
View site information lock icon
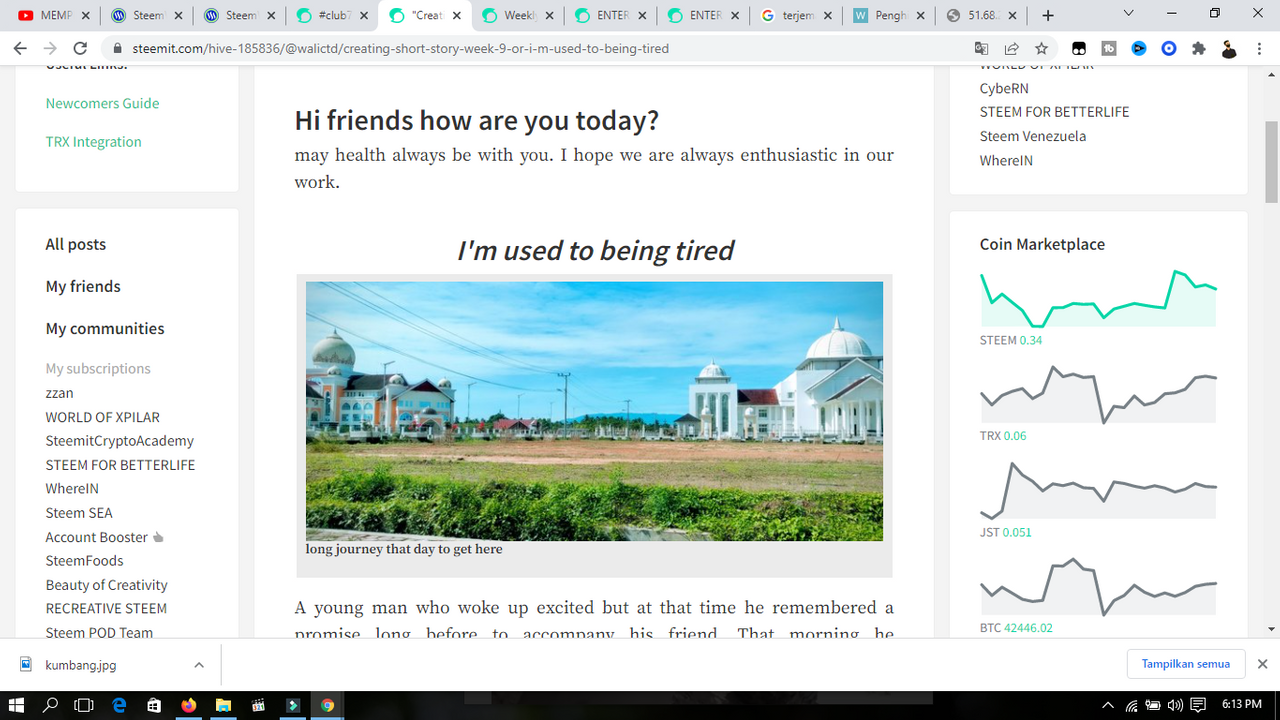coord(117,48)
